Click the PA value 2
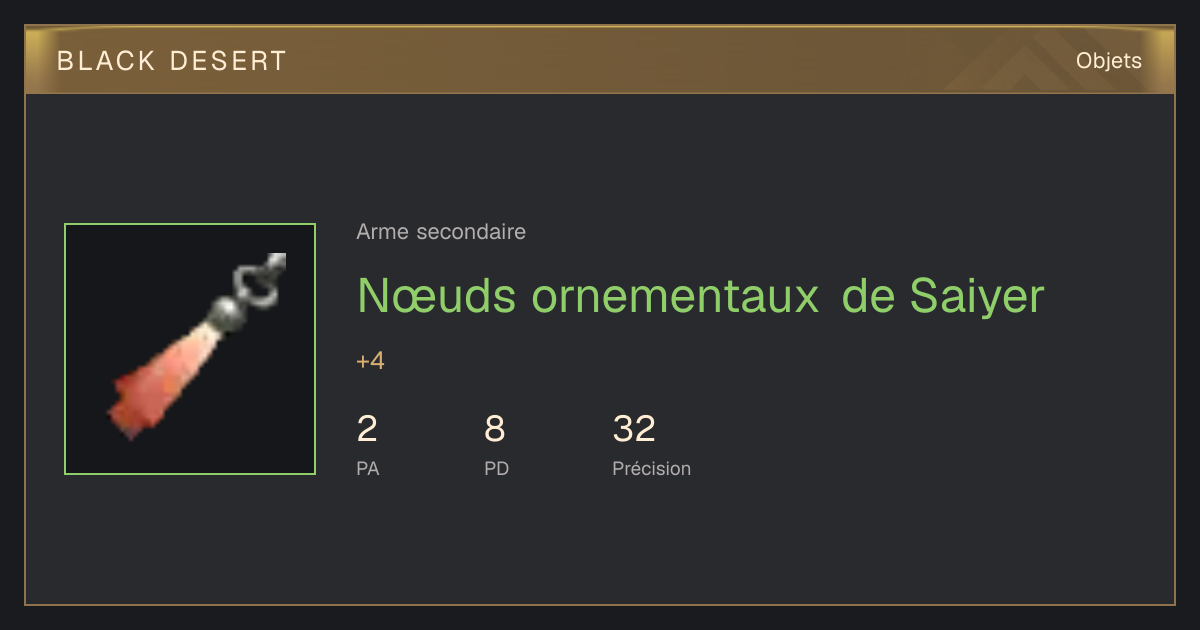Screen dimensions: 1200x630 [x=367, y=429]
